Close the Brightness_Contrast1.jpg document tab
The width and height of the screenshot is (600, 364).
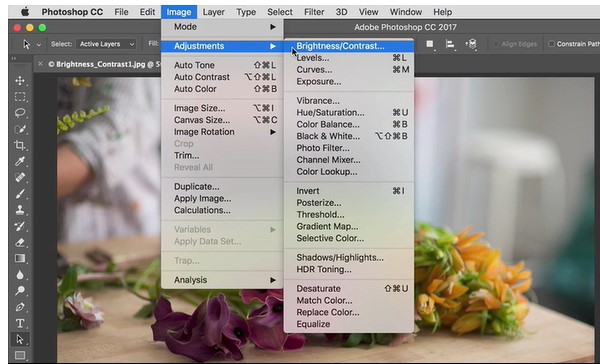[x=41, y=64]
